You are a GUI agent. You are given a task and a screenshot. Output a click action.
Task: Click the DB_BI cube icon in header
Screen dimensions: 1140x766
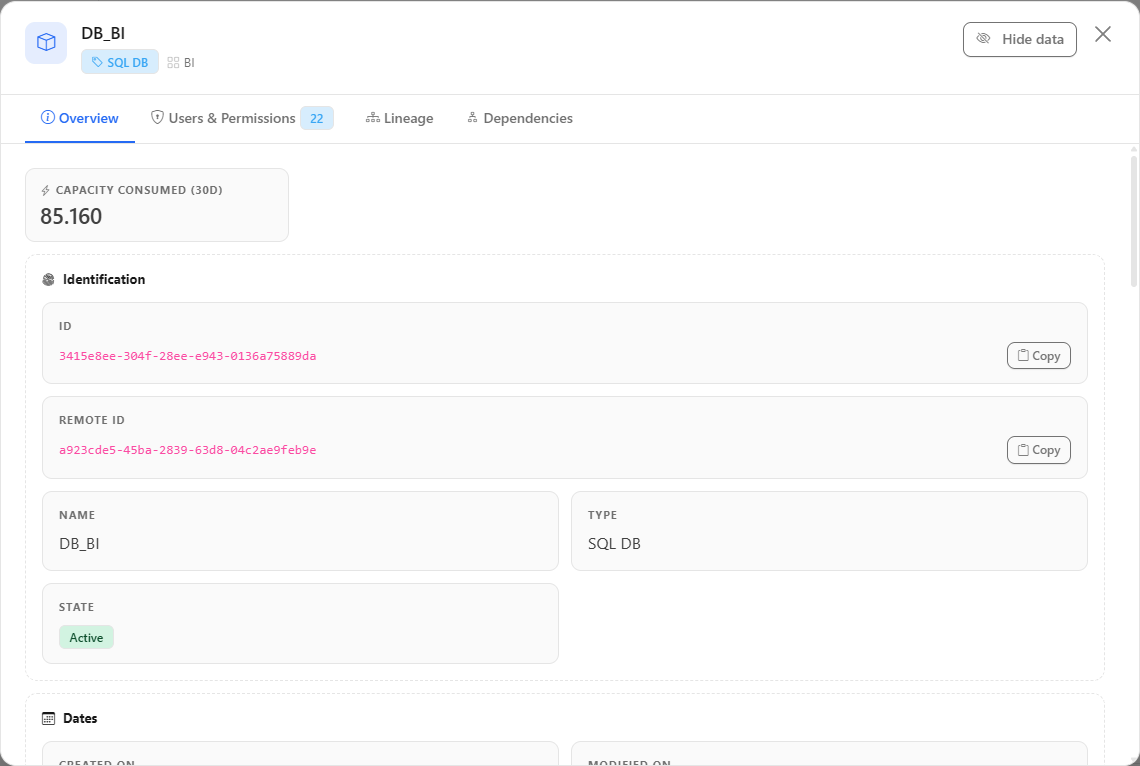(46, 43)
